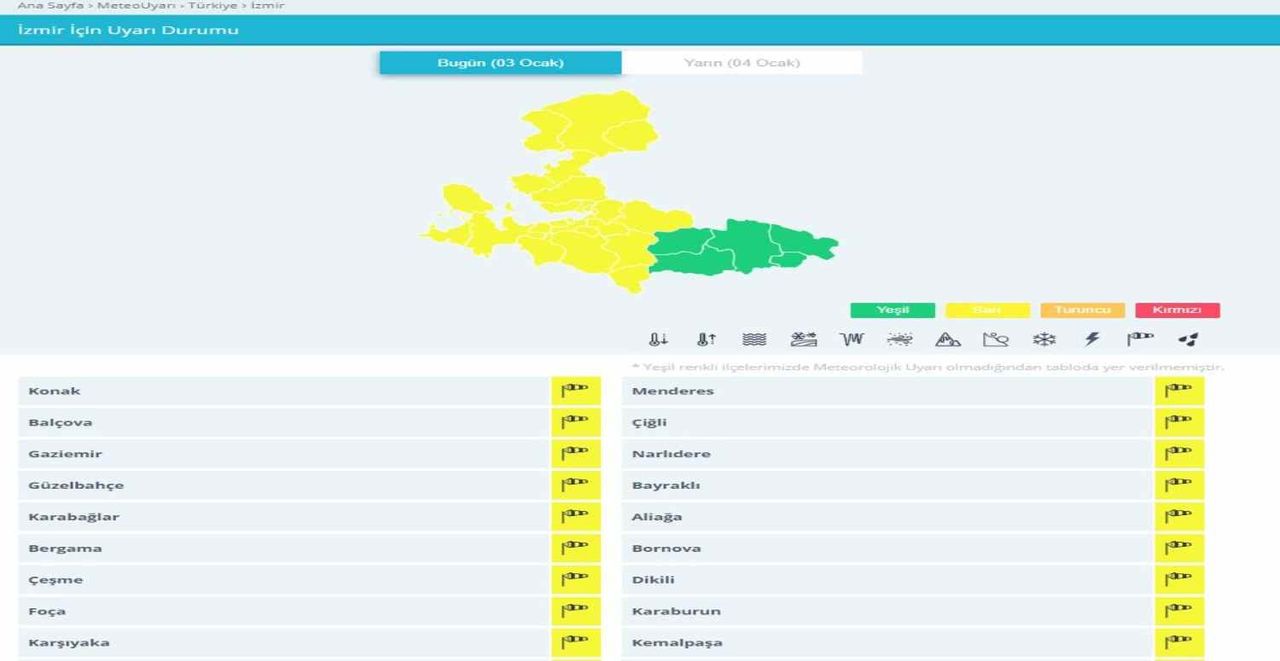Screen dimensions: 1280x661
Task: Click the Konak district name
Action: pyautogui.click(x=54, y=391)
